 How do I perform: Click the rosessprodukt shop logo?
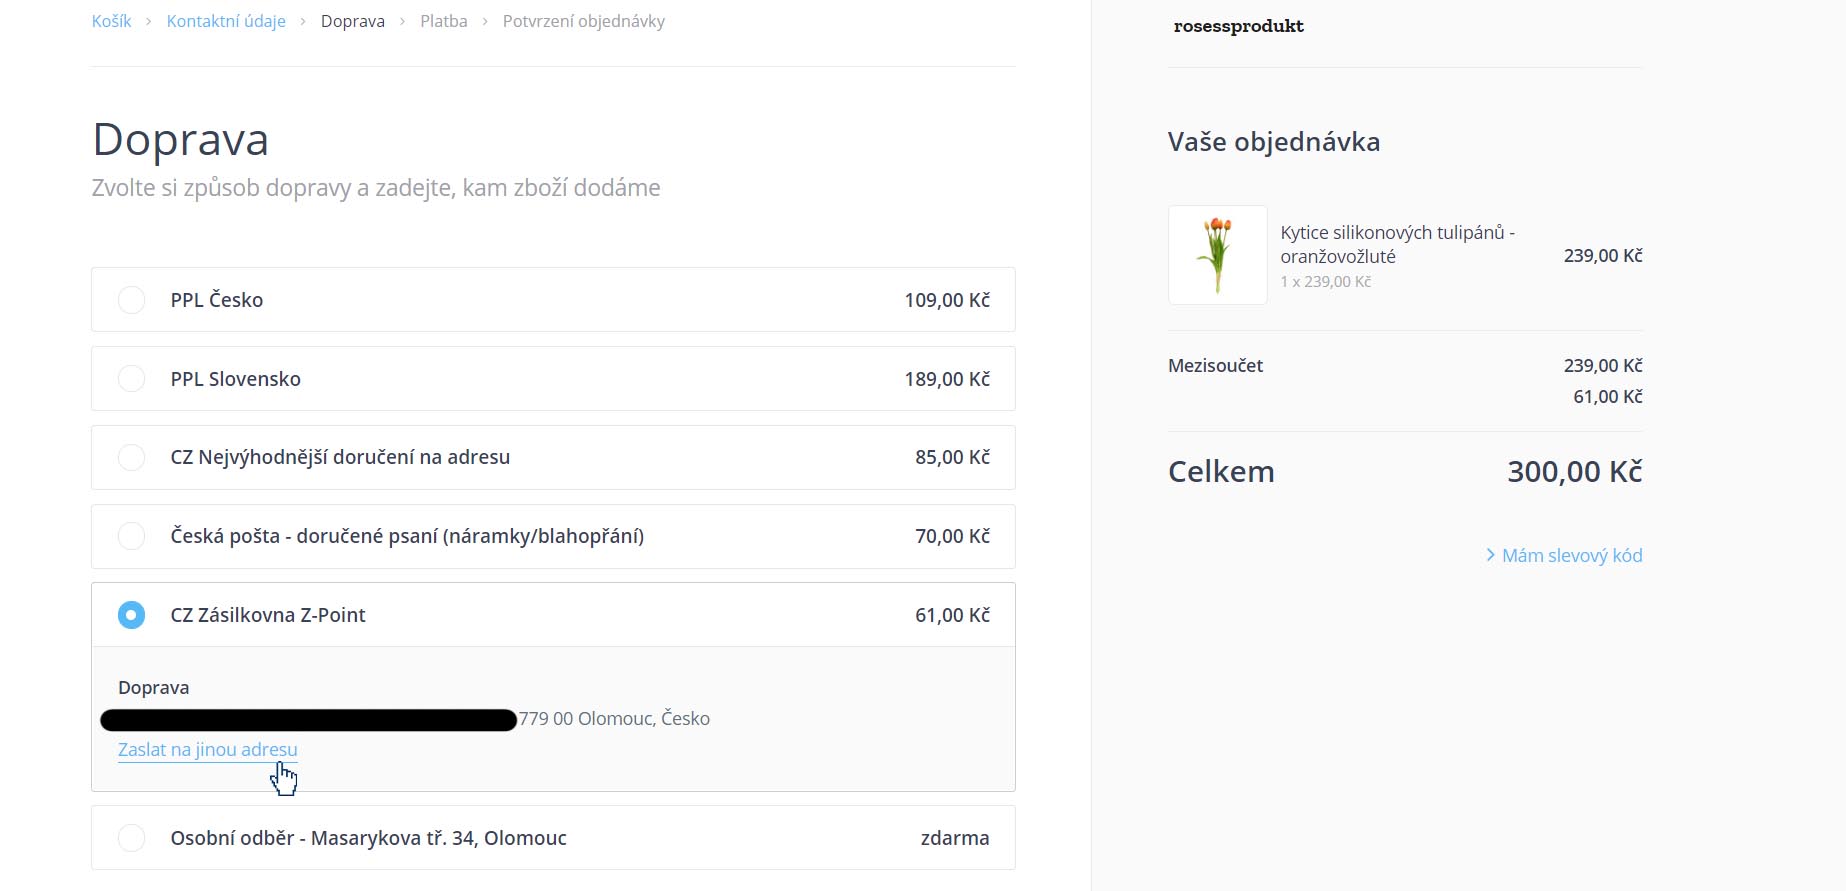coord(1238,26)
